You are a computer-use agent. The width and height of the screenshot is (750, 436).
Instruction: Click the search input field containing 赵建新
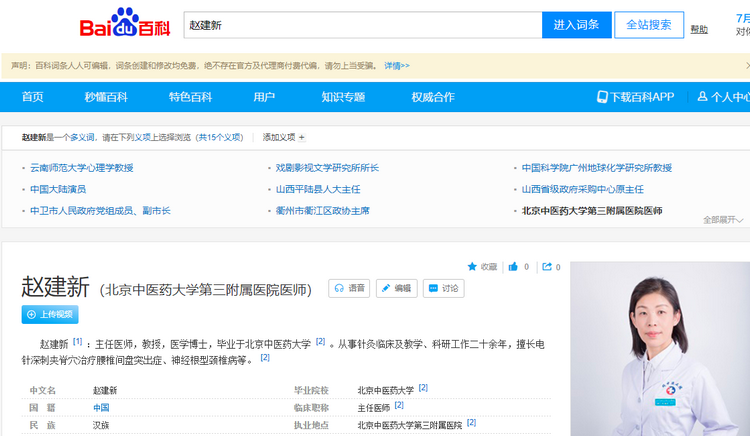pos(362,25)
